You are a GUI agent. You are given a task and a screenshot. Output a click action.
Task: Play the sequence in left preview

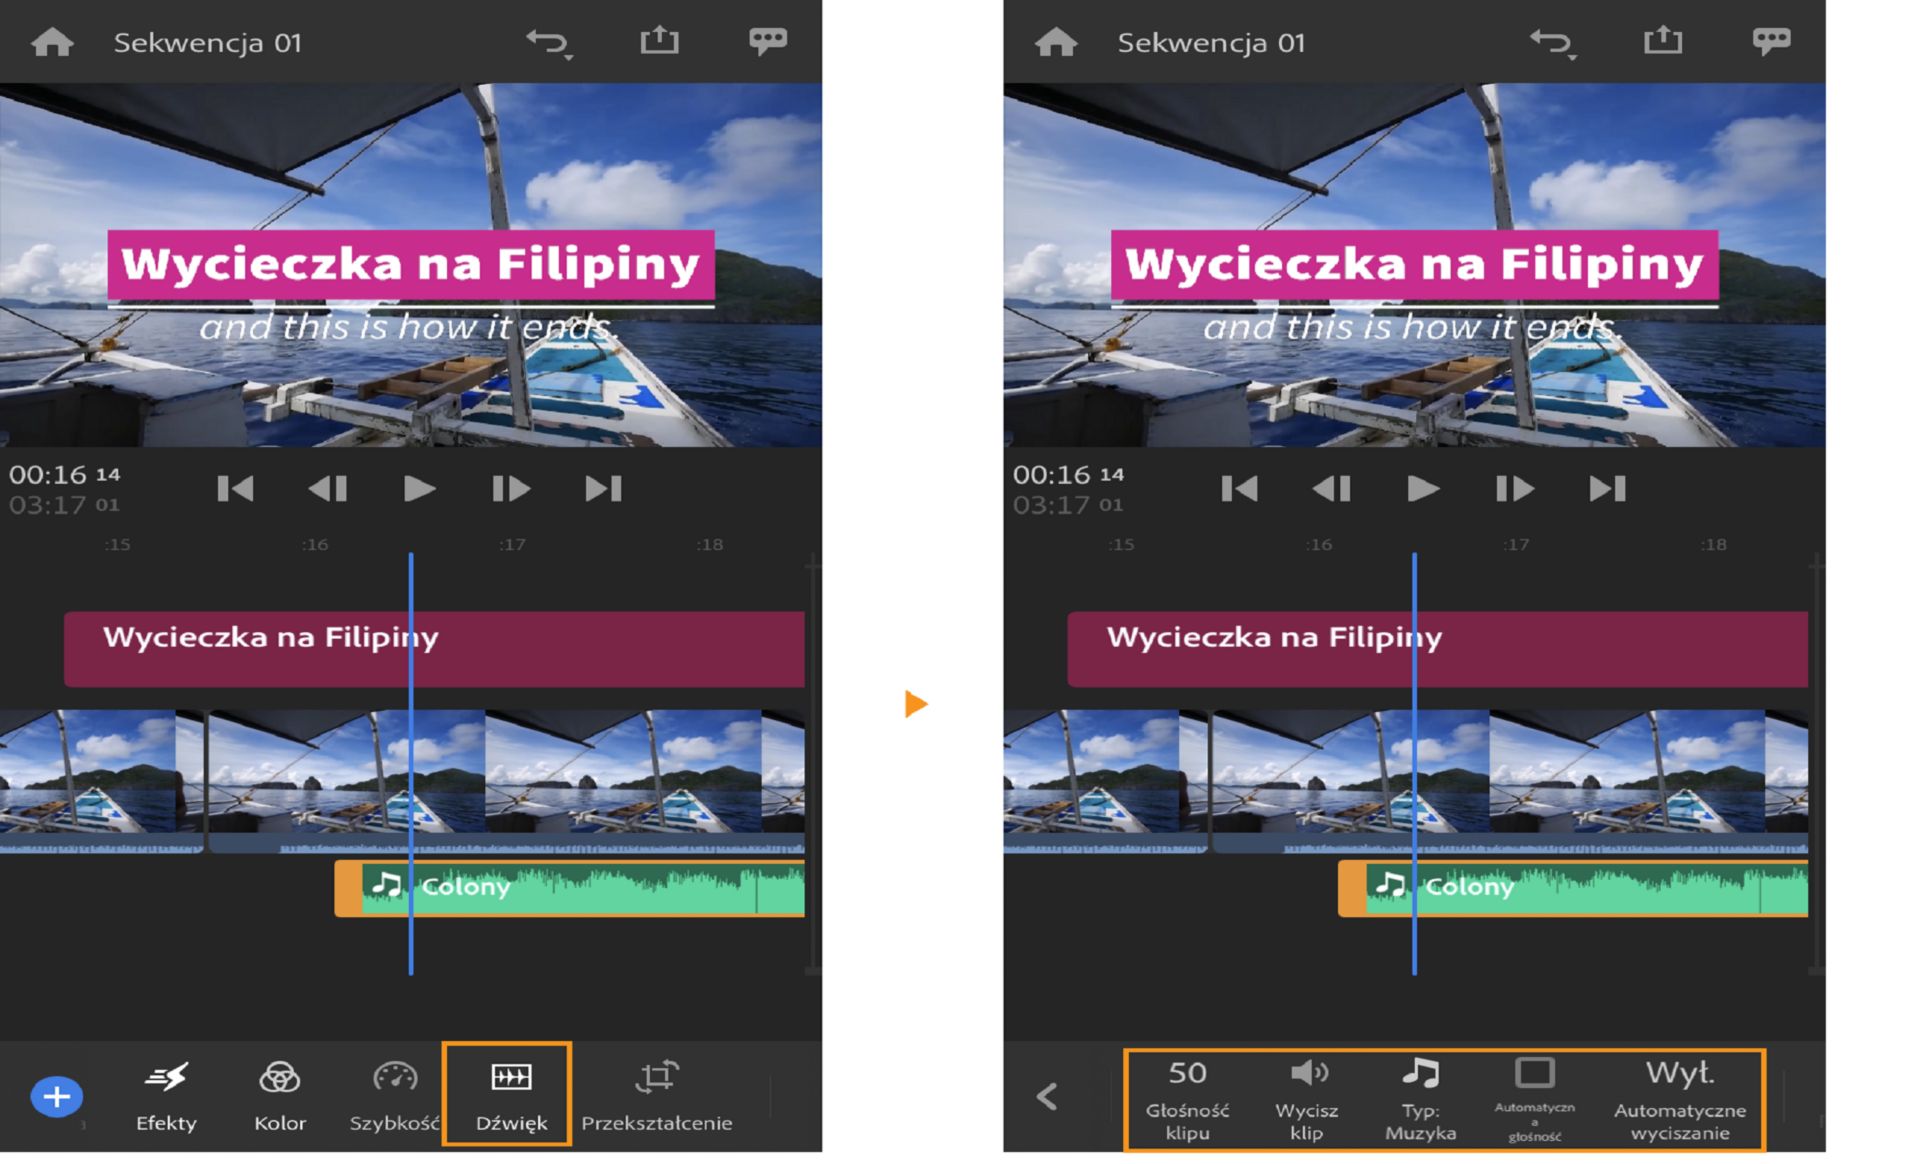point(419,489)
